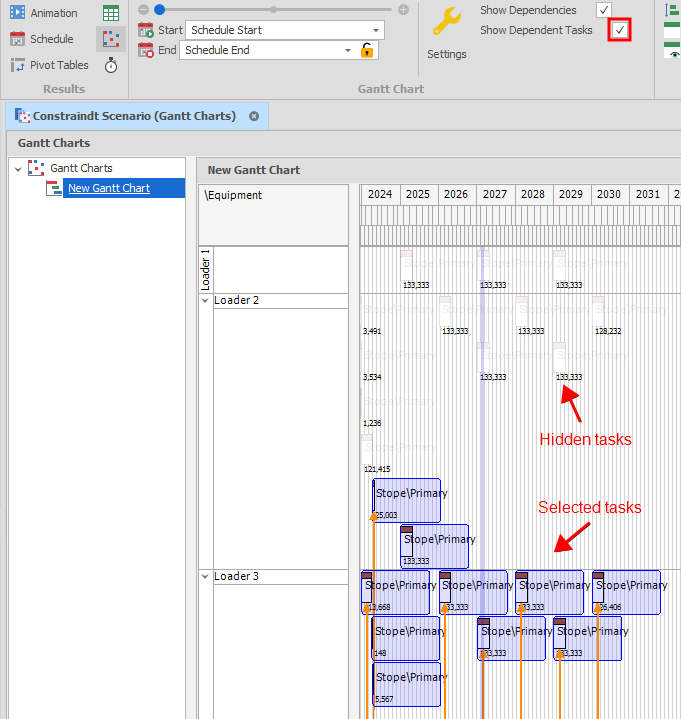The width and height of the screenshot is (681, 719).
Task: Collapse the Gantt Charts tree node
Action: pyautogui.click(x=18, y=169)
